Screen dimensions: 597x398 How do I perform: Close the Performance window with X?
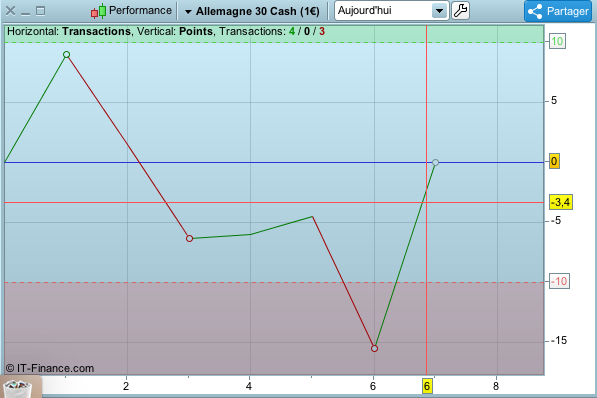point(10,11)
